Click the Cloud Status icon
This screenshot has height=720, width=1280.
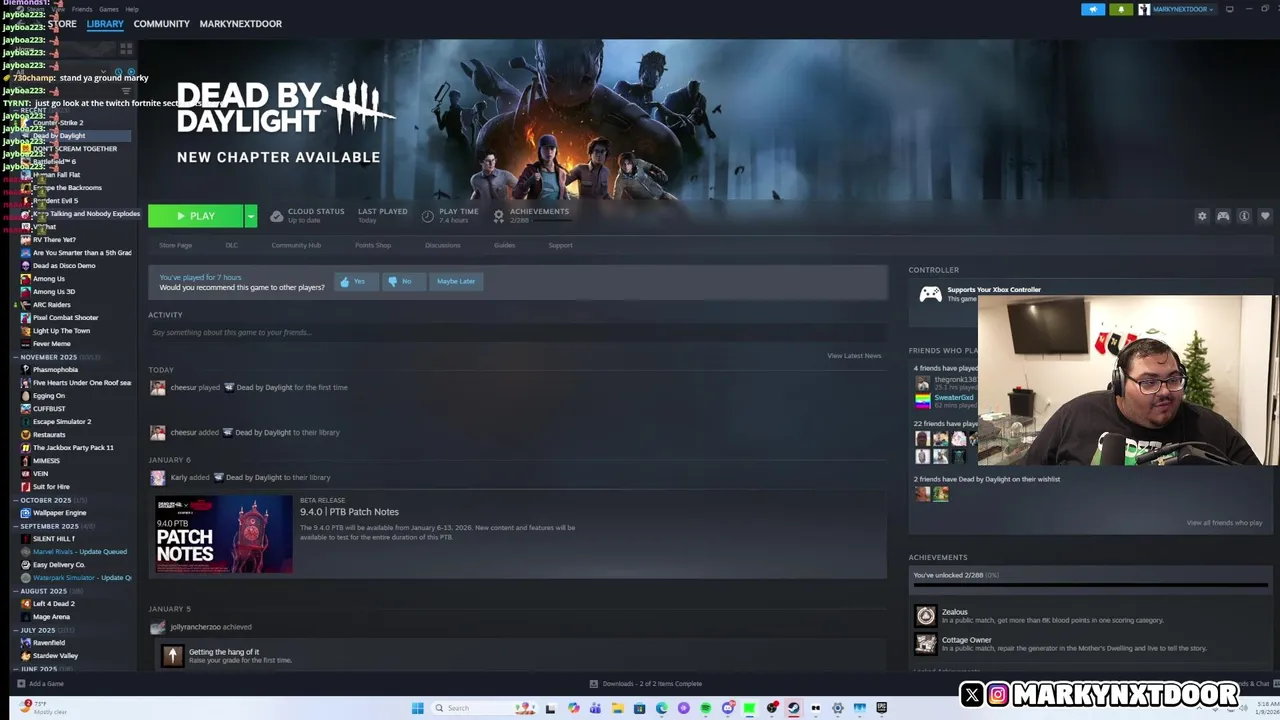tap(277, 216)
